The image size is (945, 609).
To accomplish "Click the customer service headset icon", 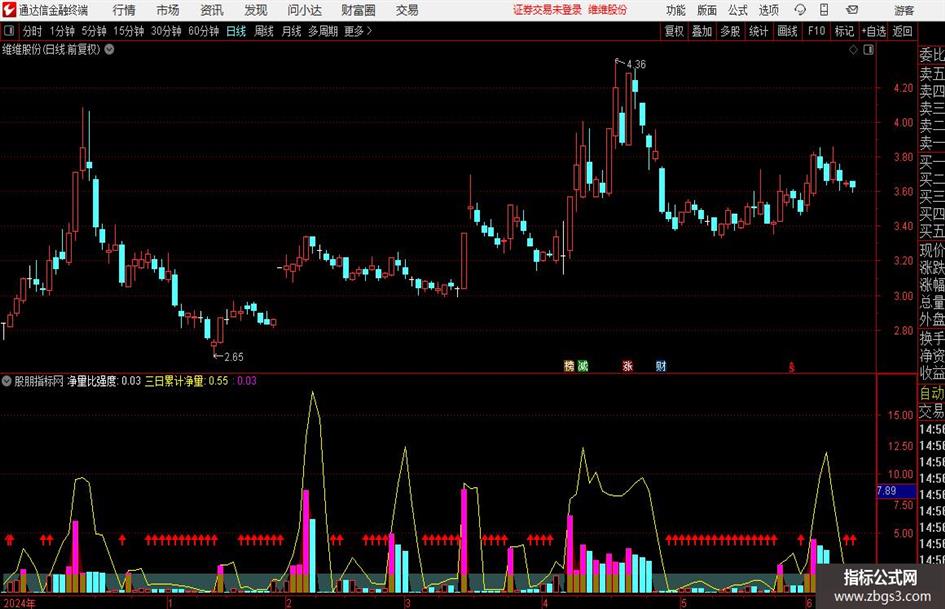I will coord(800,10).
